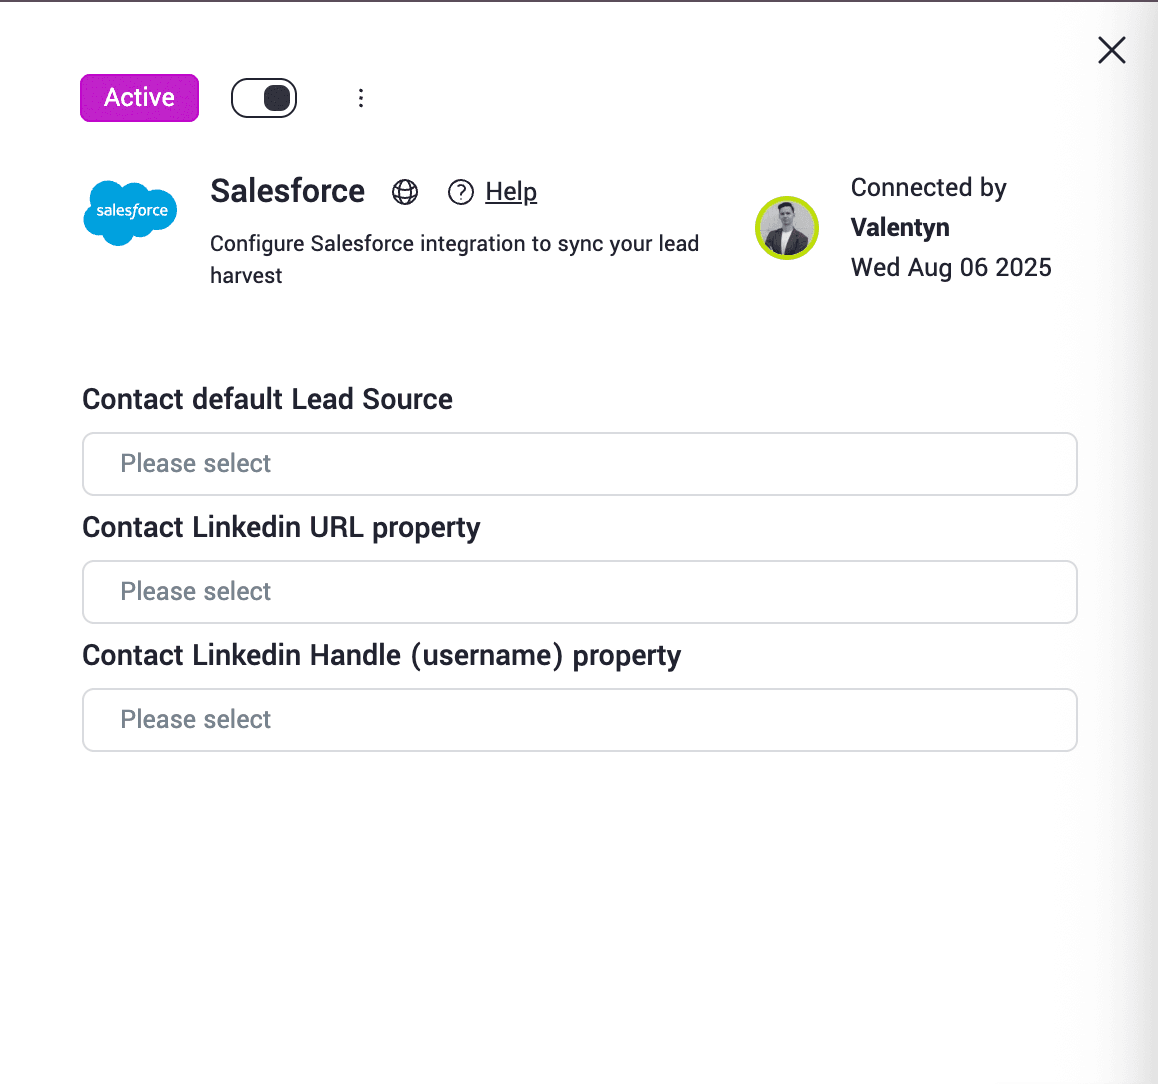Open the three-dot more options menu
The image size is (1158, 1084).
pos(361,98)
